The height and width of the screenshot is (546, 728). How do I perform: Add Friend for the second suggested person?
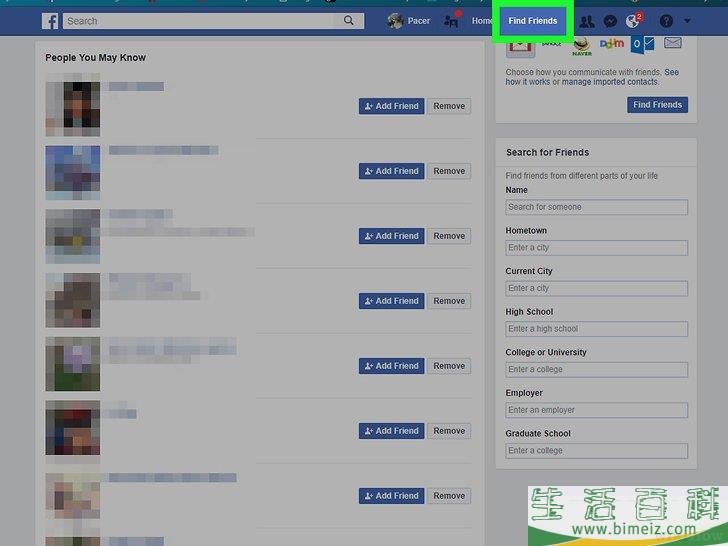pos(391,171)
